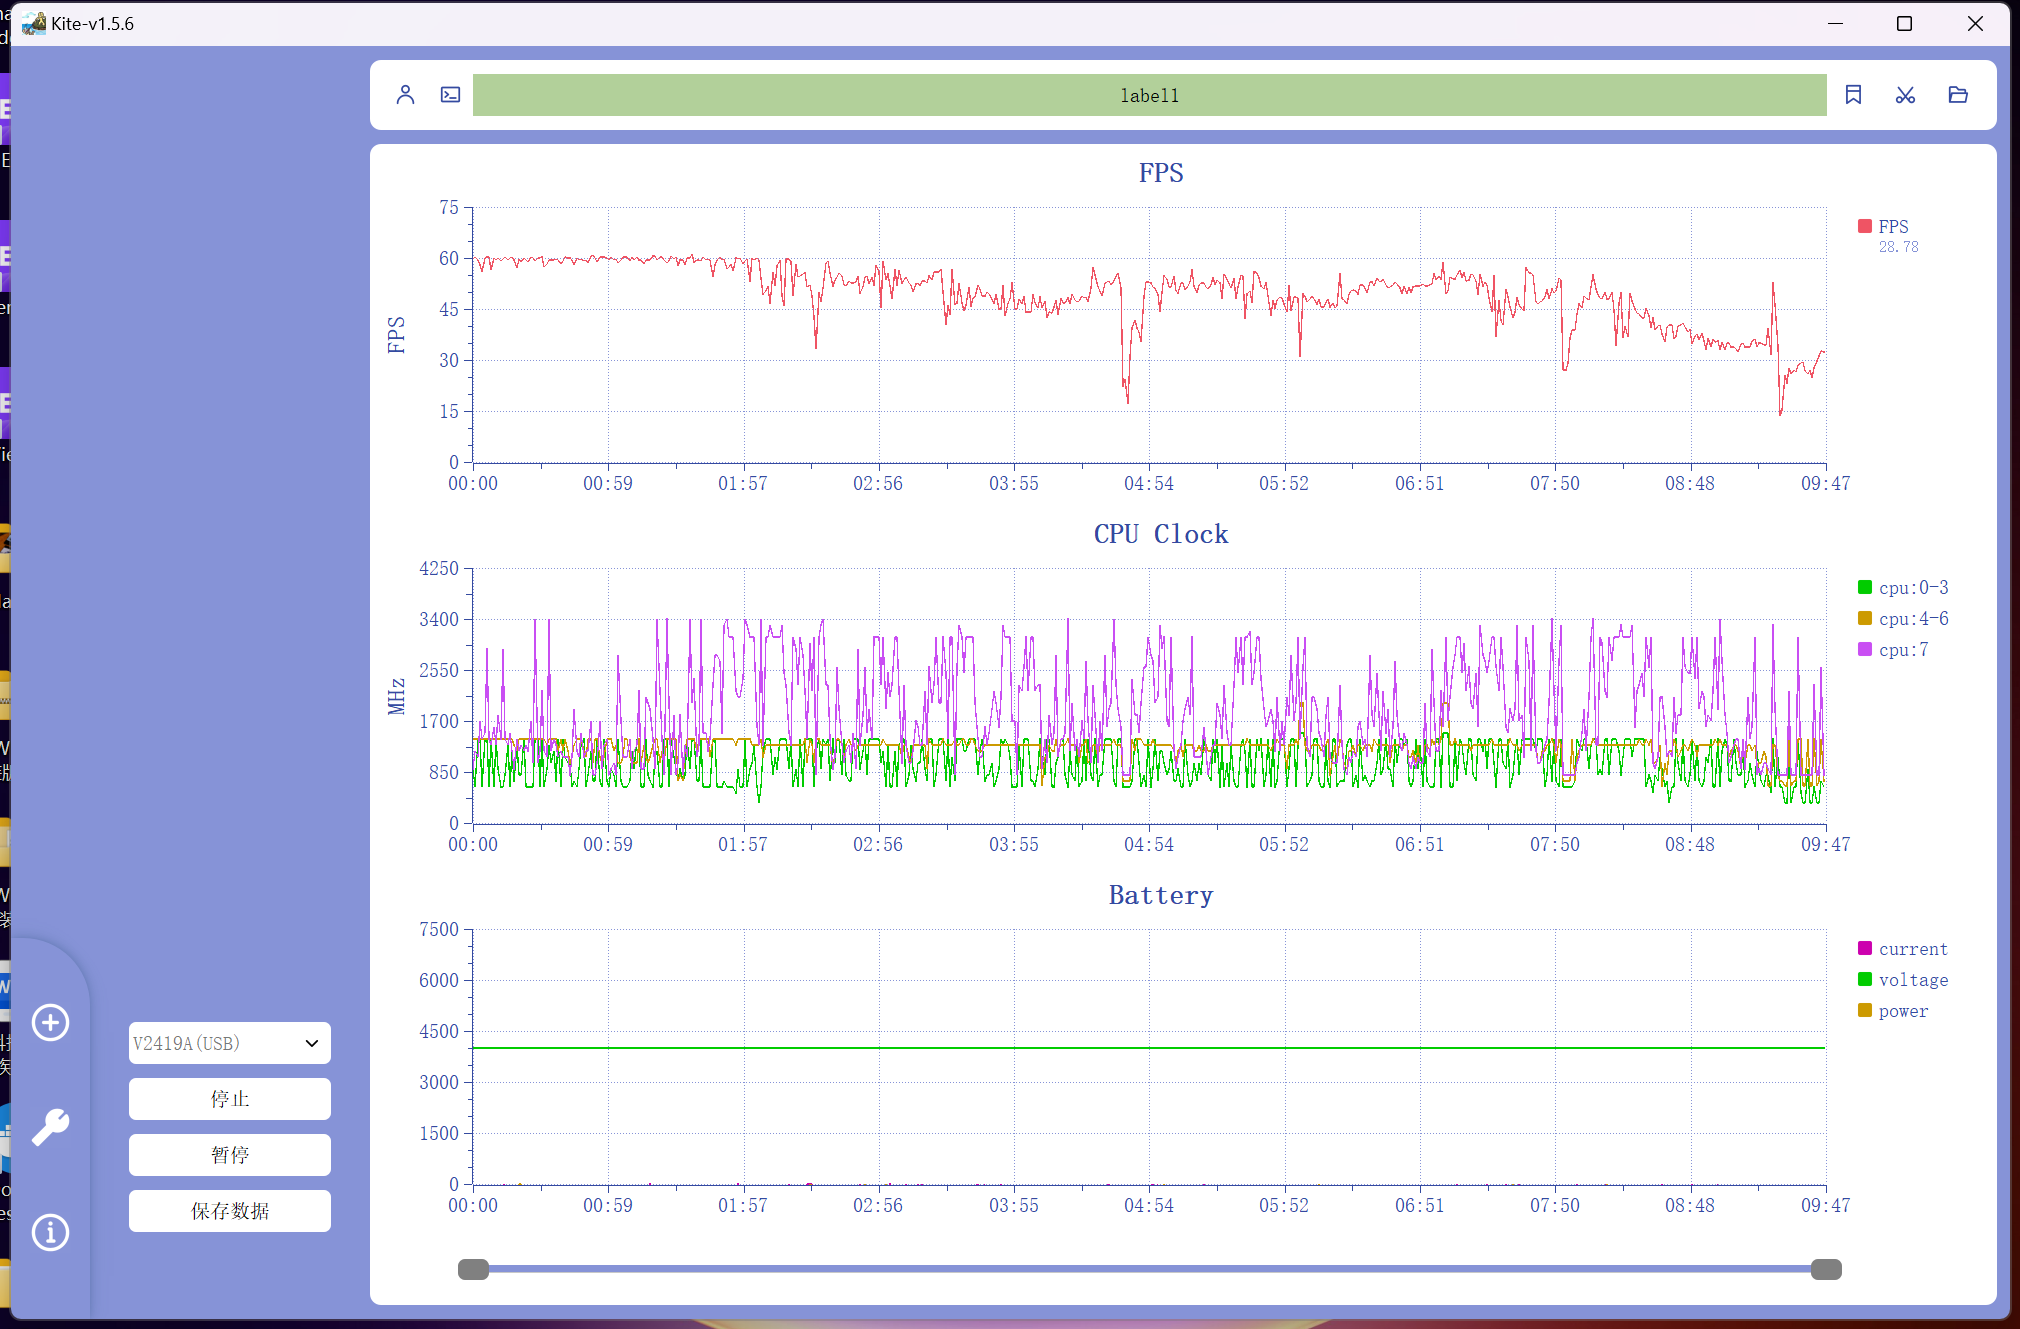Toggle cpu:7 series in legend
This screenshot has height=1329, width=2020.
[1902, 650]
